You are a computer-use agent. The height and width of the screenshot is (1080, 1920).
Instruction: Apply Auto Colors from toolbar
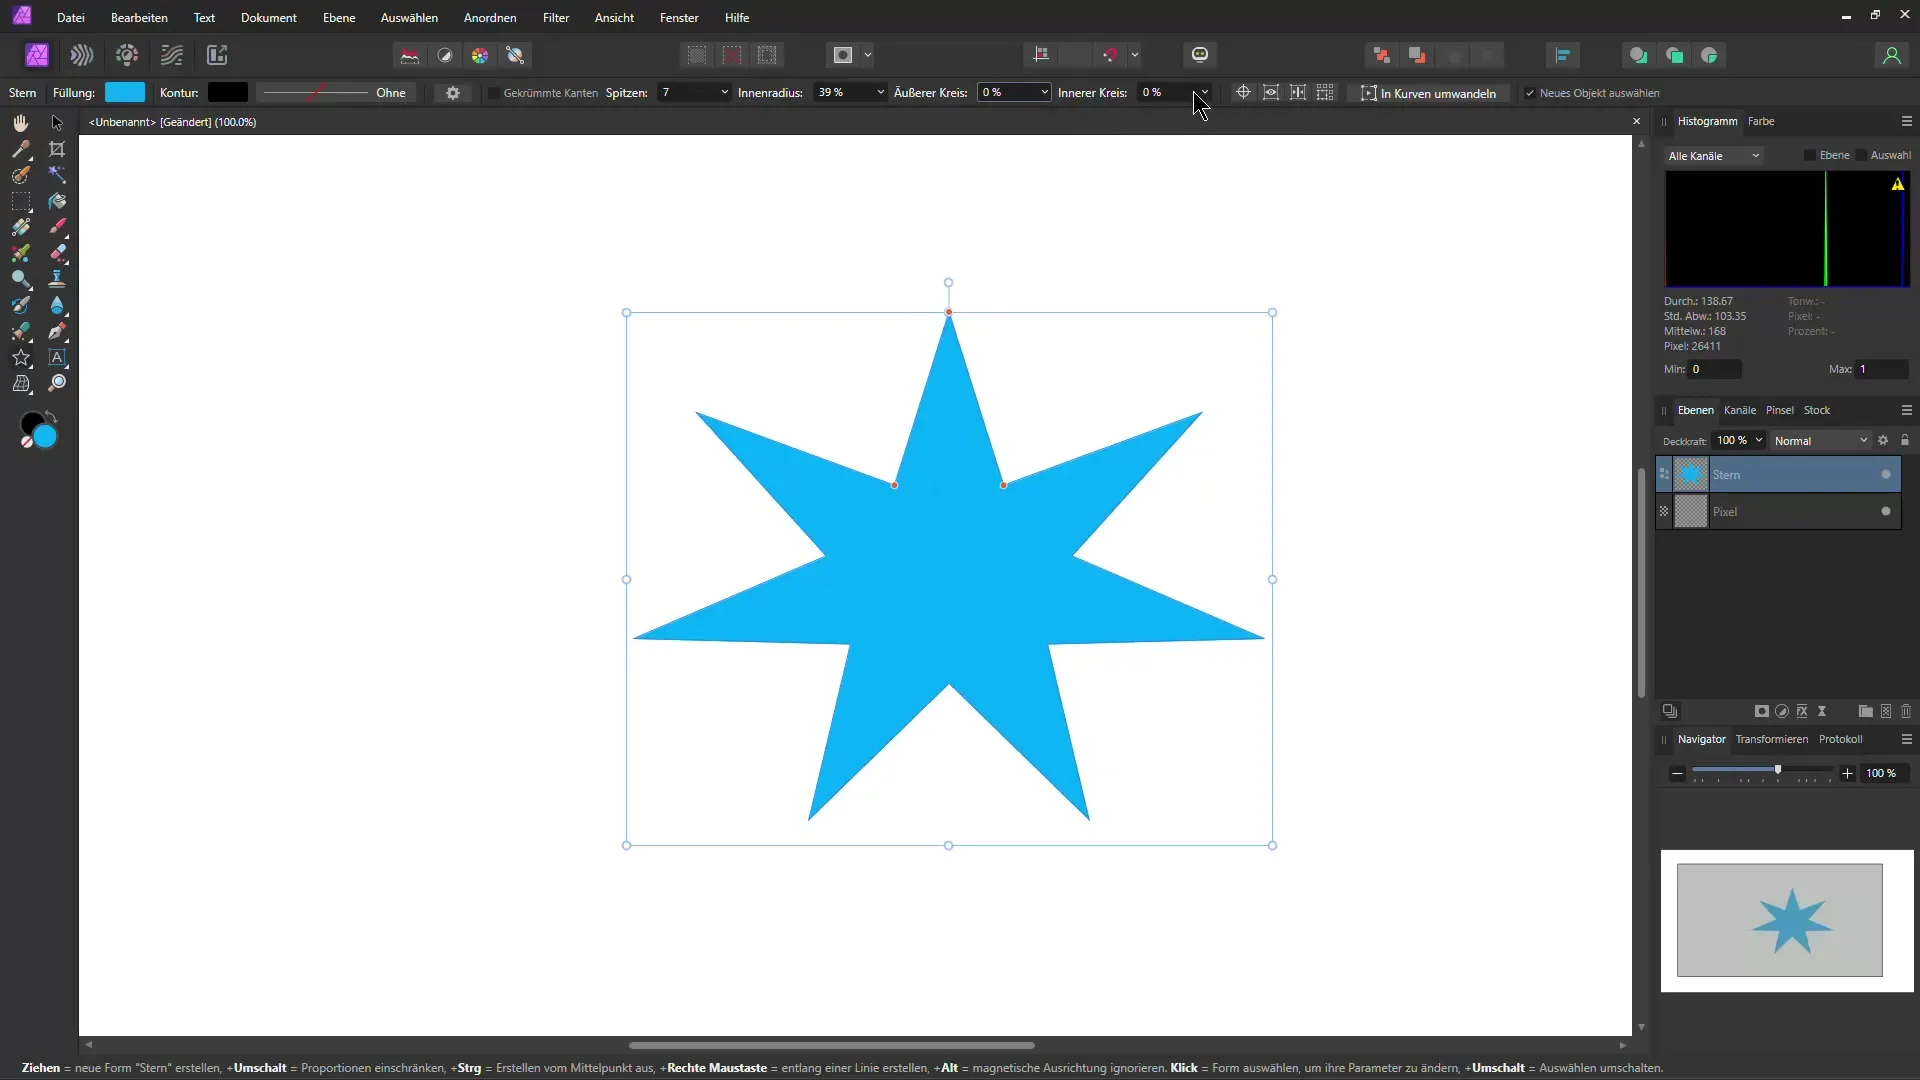480,55
